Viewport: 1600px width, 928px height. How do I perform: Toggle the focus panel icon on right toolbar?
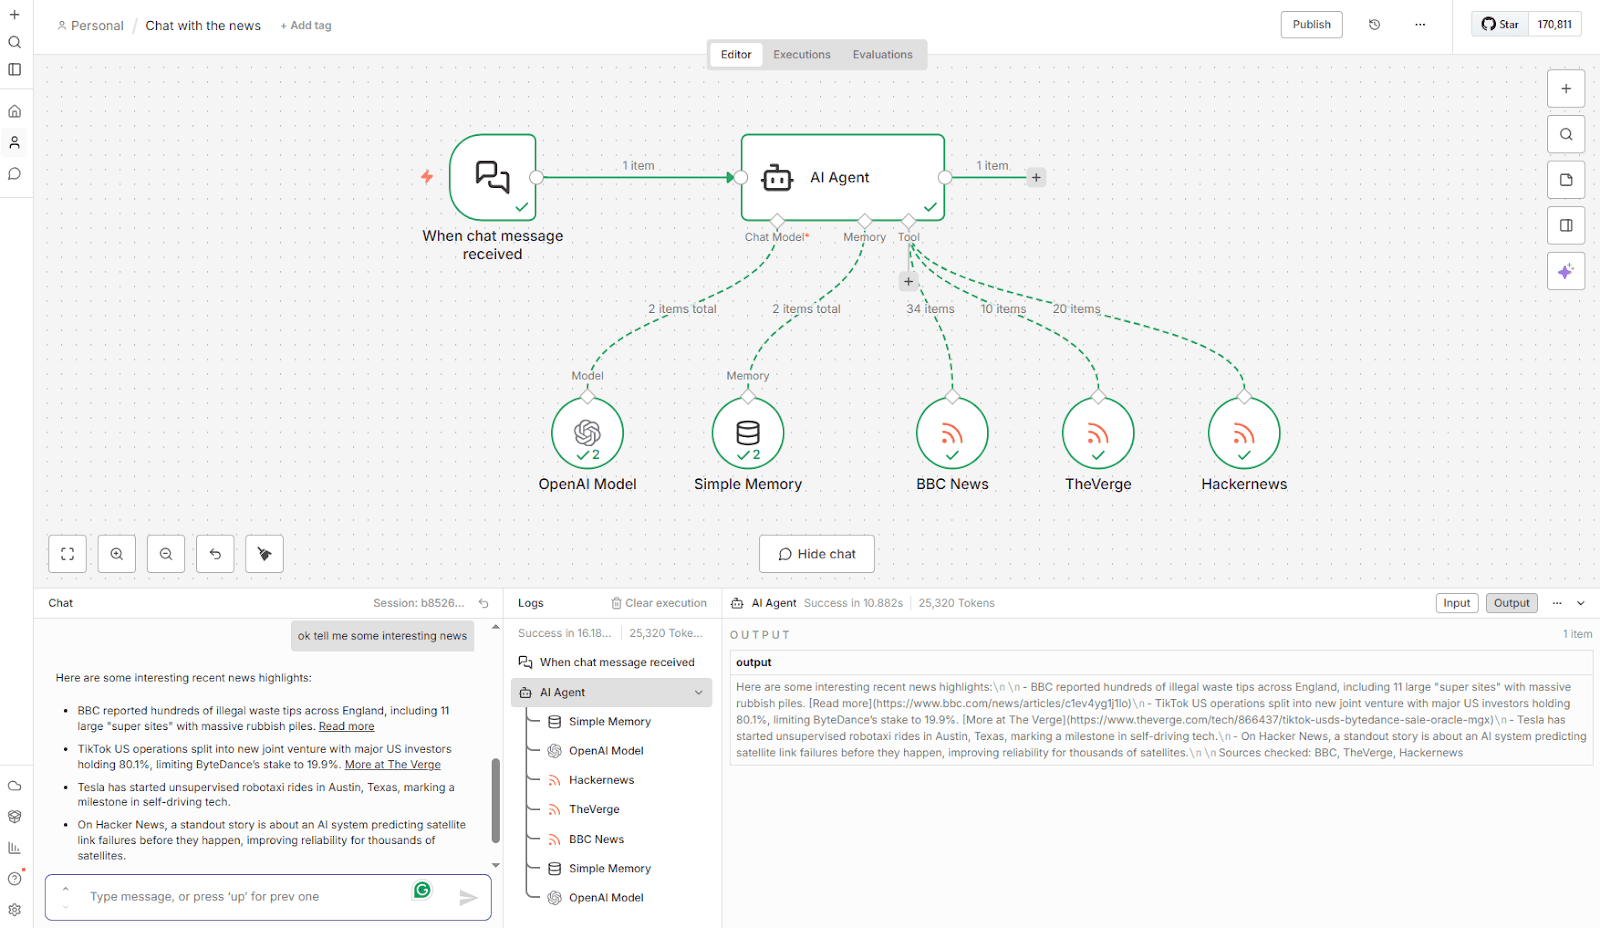[1566, 225]
